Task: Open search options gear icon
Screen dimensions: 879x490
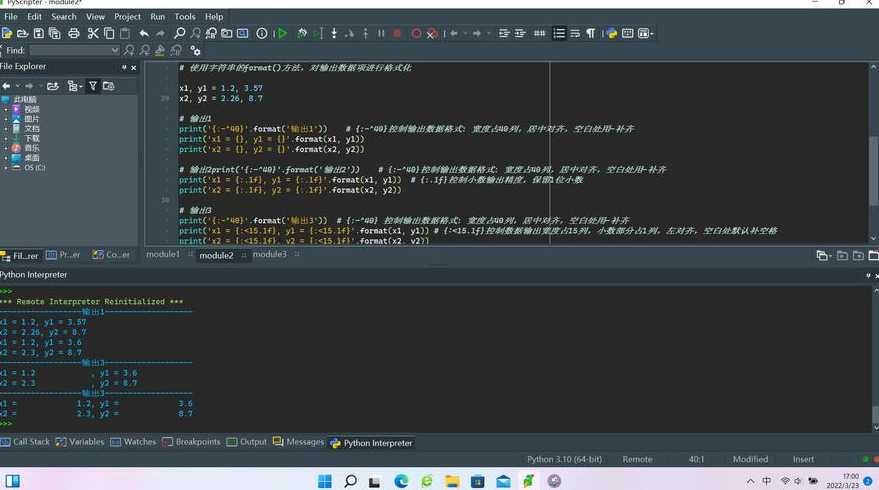Action: [x=195, y=50]
